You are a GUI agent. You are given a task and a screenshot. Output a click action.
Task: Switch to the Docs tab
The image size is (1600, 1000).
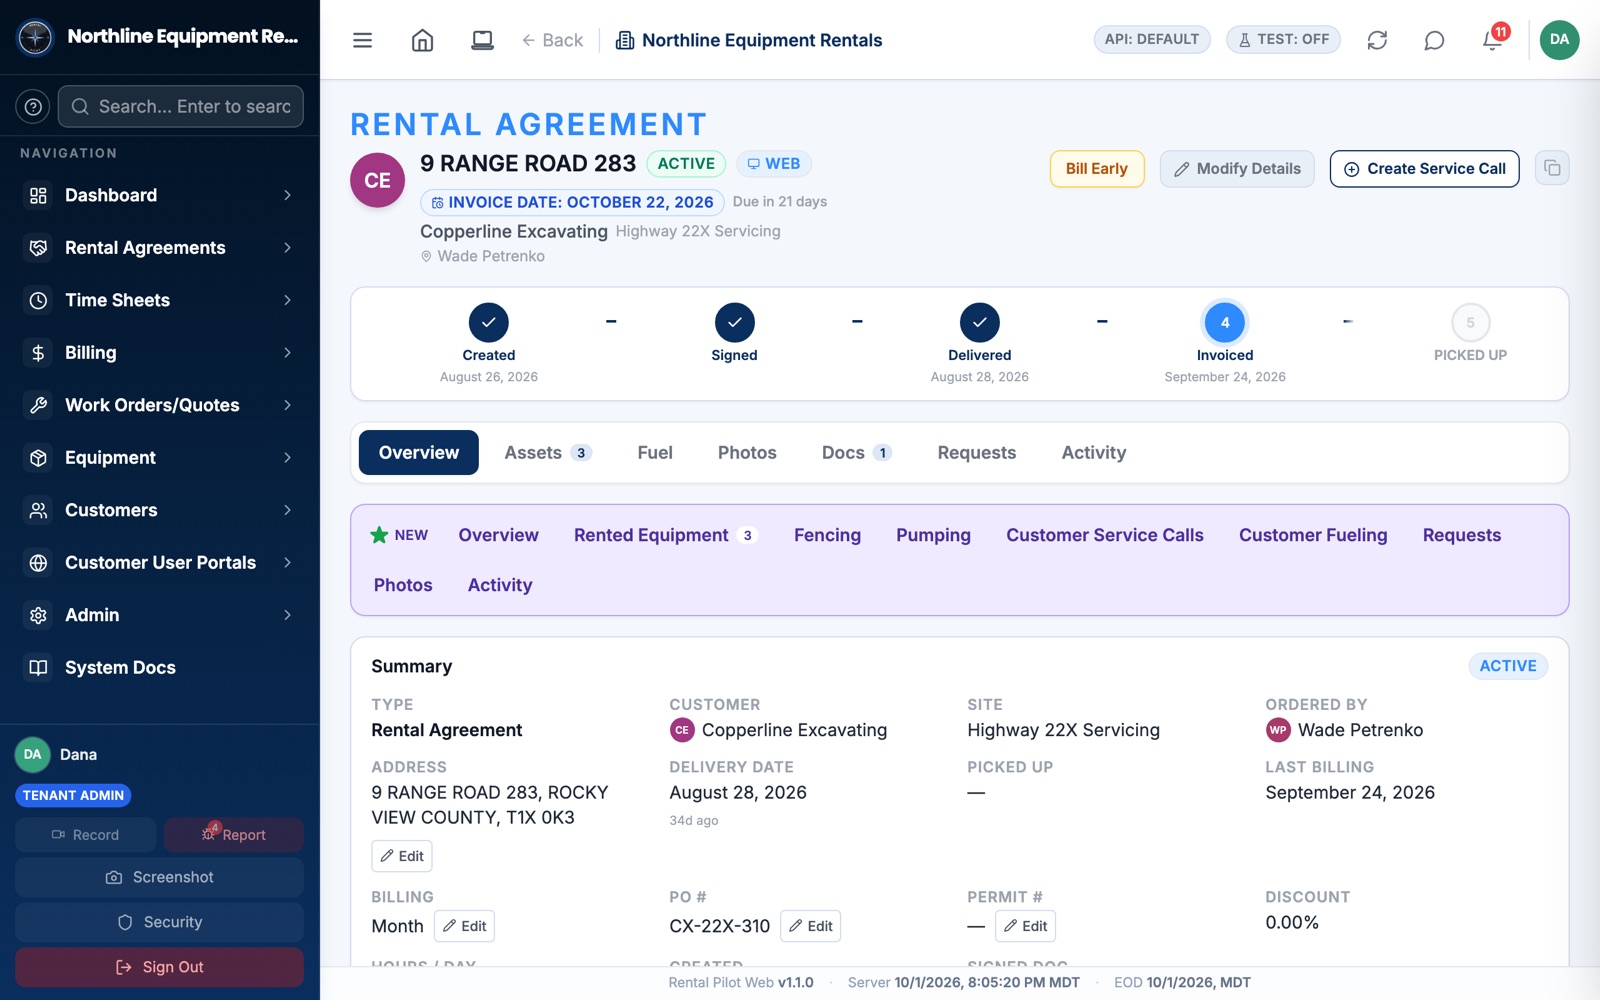pyautogui.click(x=856, y=453)
